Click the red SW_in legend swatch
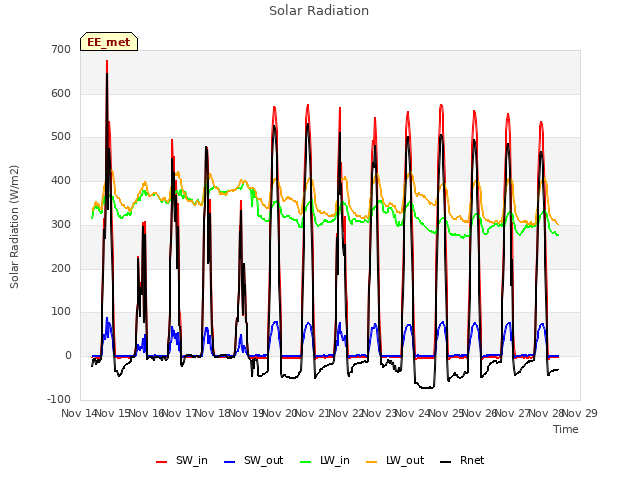The width and height of the screenshot is (640, 480). tap(162, 462)
